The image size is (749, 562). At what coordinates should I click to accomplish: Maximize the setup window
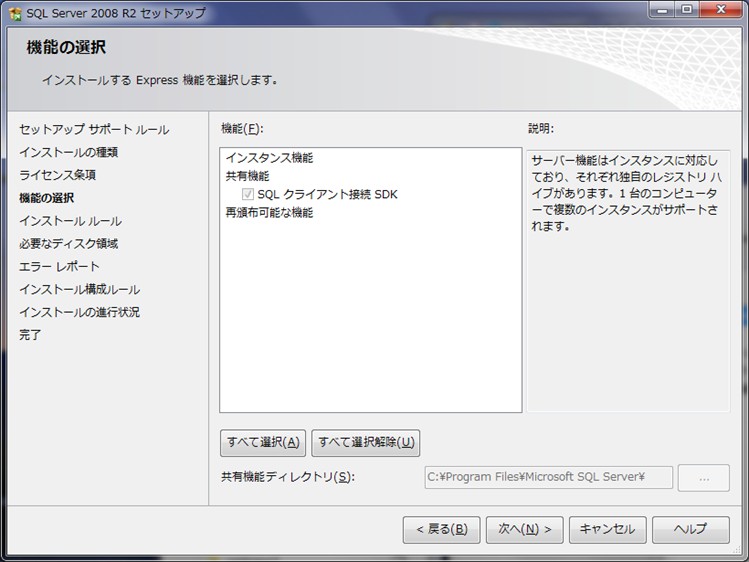coord(687,10)
